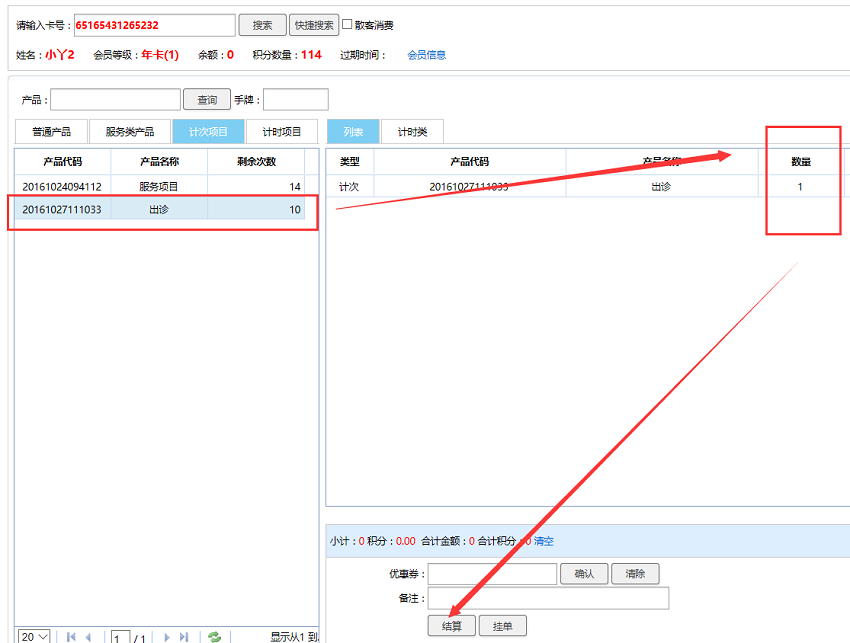Click the 清空 link in totals bar

coord(543,541)
